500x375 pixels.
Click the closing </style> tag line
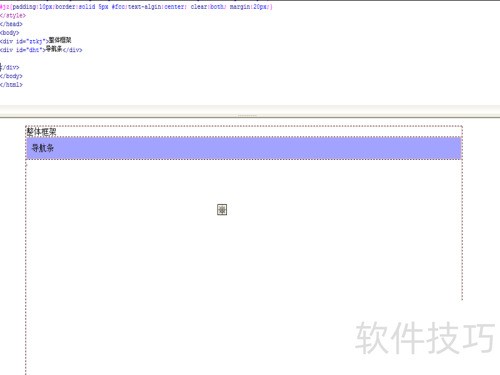coord(13,15)
